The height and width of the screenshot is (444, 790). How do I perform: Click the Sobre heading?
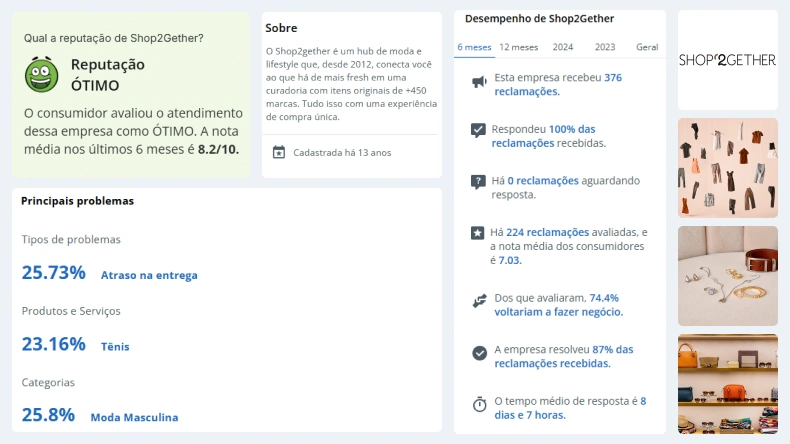coord(281,28)
